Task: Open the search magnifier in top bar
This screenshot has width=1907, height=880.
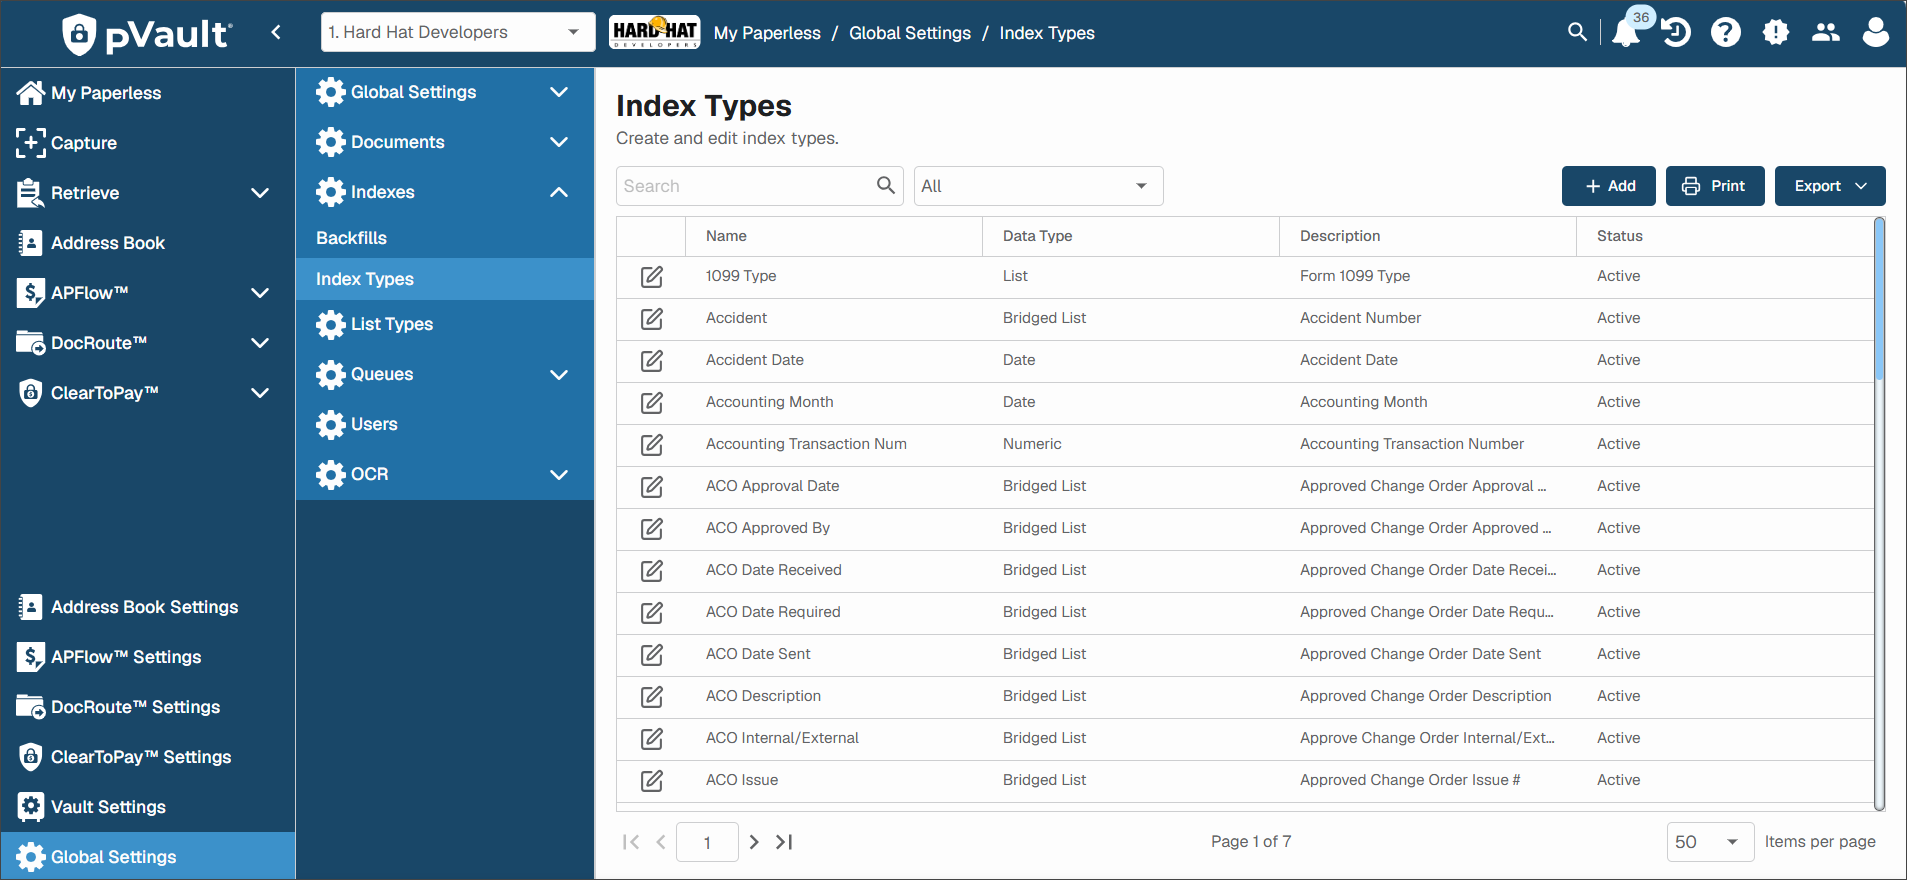Action: [x=1577, y=32]
